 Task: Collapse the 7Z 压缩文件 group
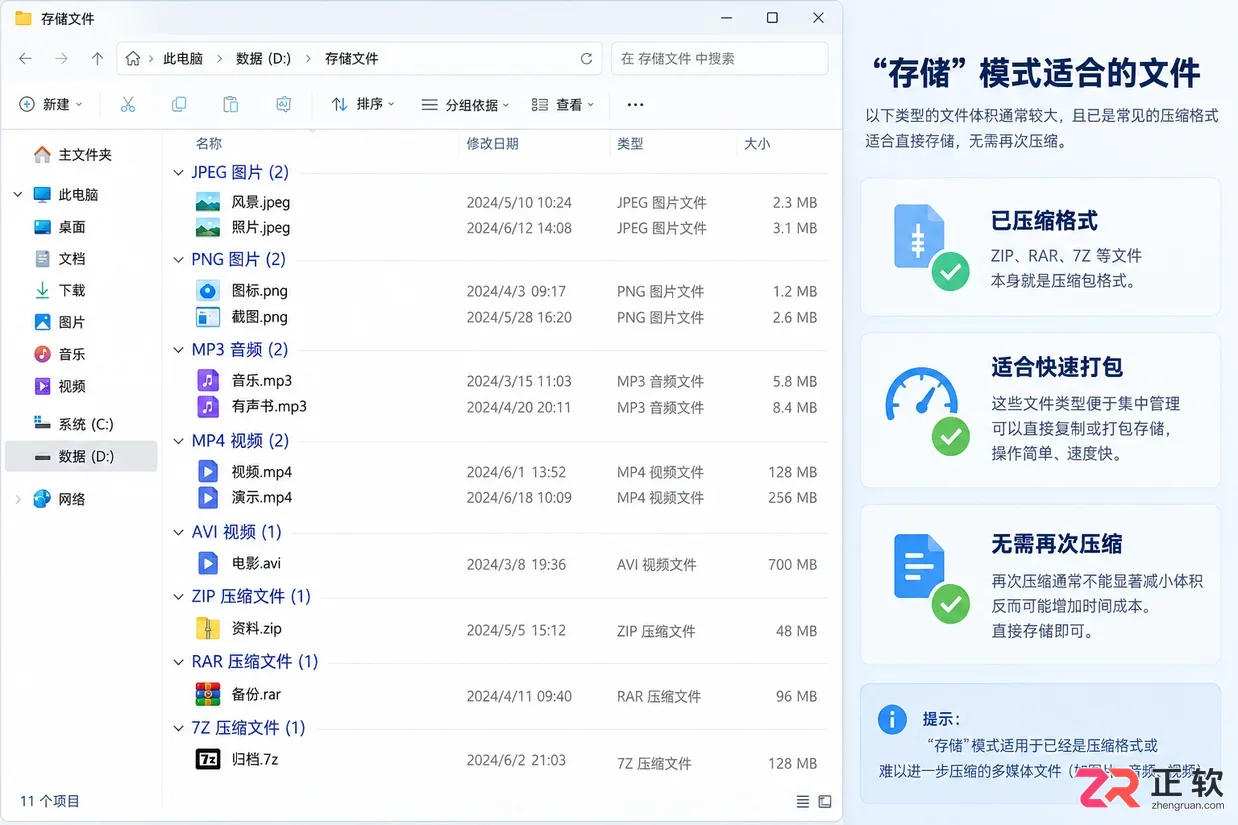[x=179, y=728]
